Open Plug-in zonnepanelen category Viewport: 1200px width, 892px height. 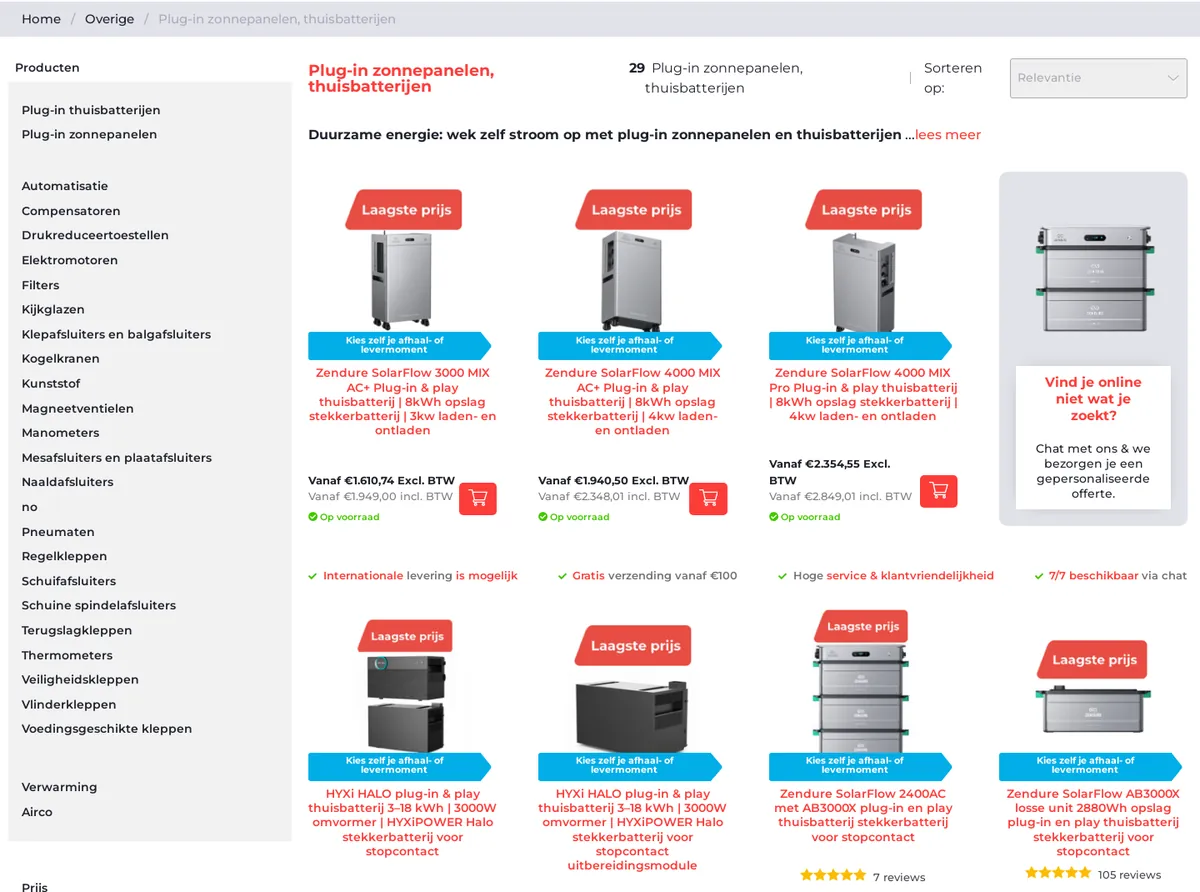[89, 134]
